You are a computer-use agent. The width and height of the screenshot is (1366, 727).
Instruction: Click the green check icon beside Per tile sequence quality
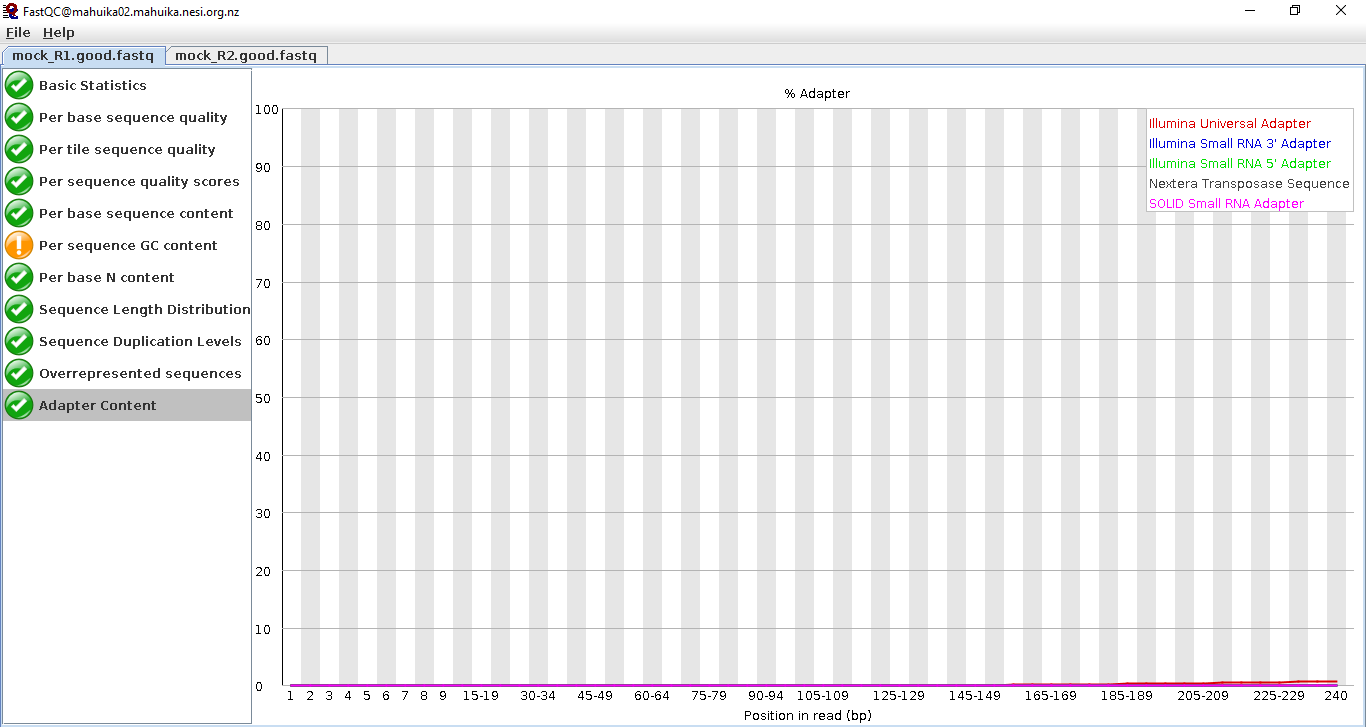click(x=19, y=150)
